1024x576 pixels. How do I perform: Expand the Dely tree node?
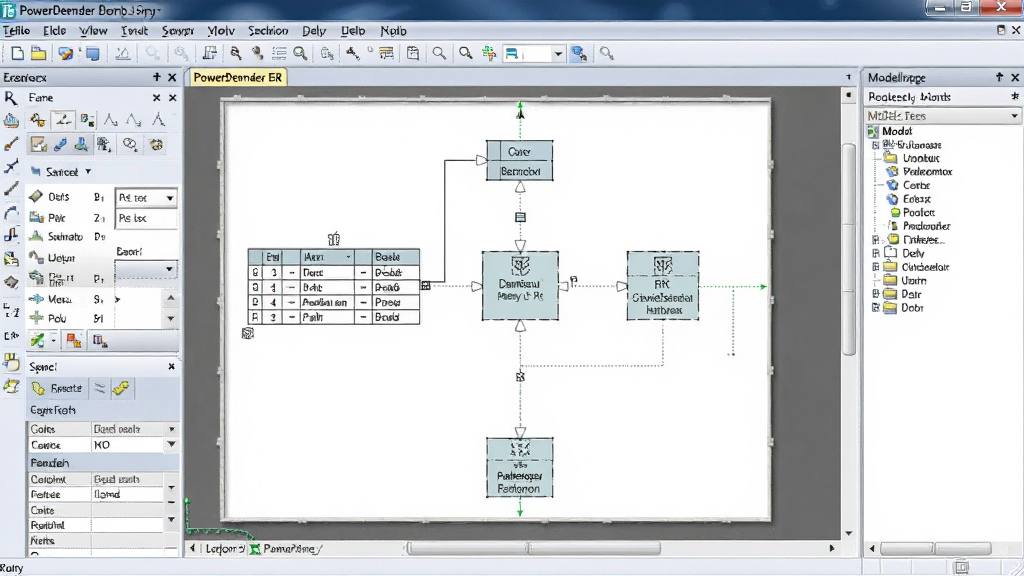tap(876, 253)
